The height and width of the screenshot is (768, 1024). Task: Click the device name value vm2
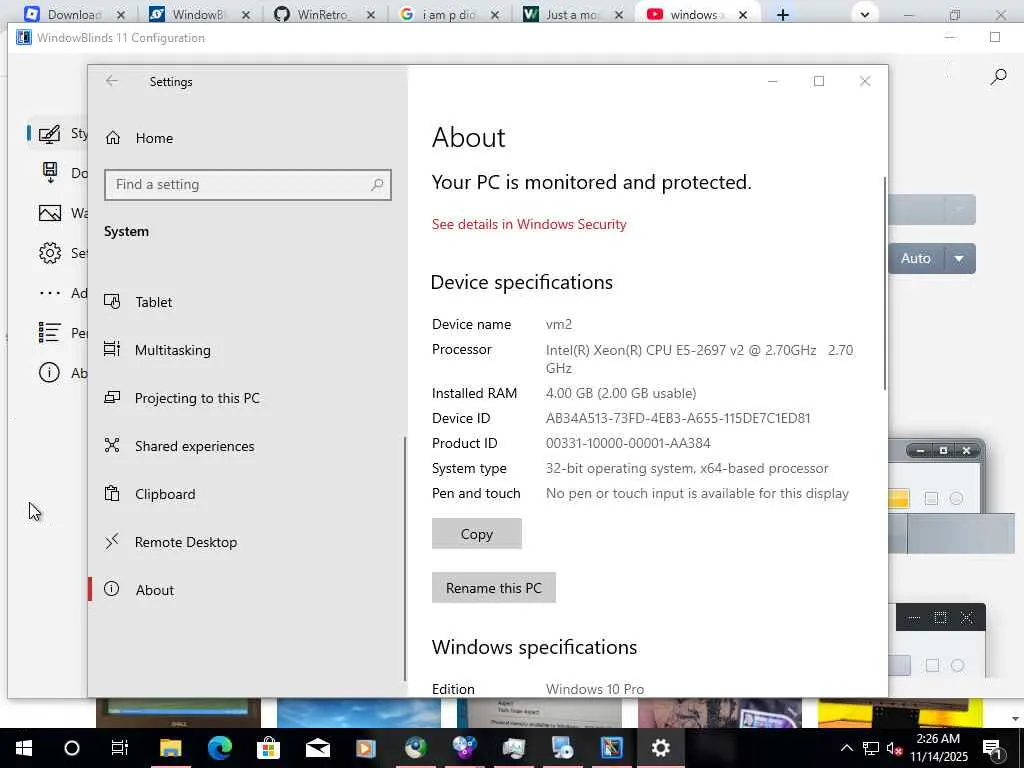click(559, 324)
